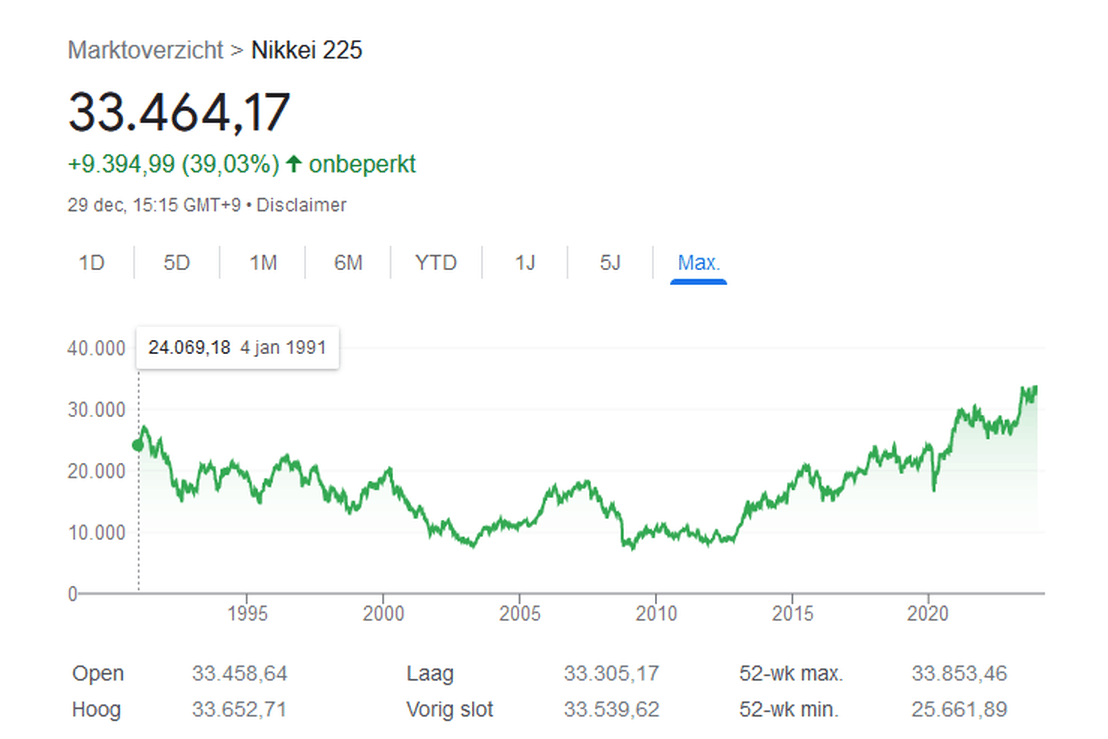Open the Marktoverzicht breadcrumb link
This screenshot has height=739, width=1108.
pos(145,50)
